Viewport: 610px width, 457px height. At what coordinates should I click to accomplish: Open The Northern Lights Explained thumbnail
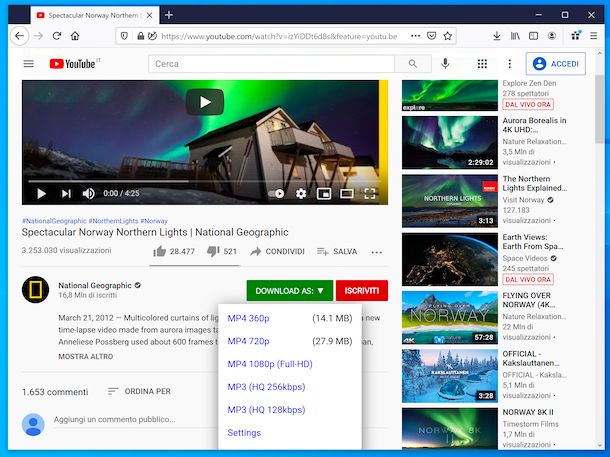pyautogui.click(x=450, y=201)
